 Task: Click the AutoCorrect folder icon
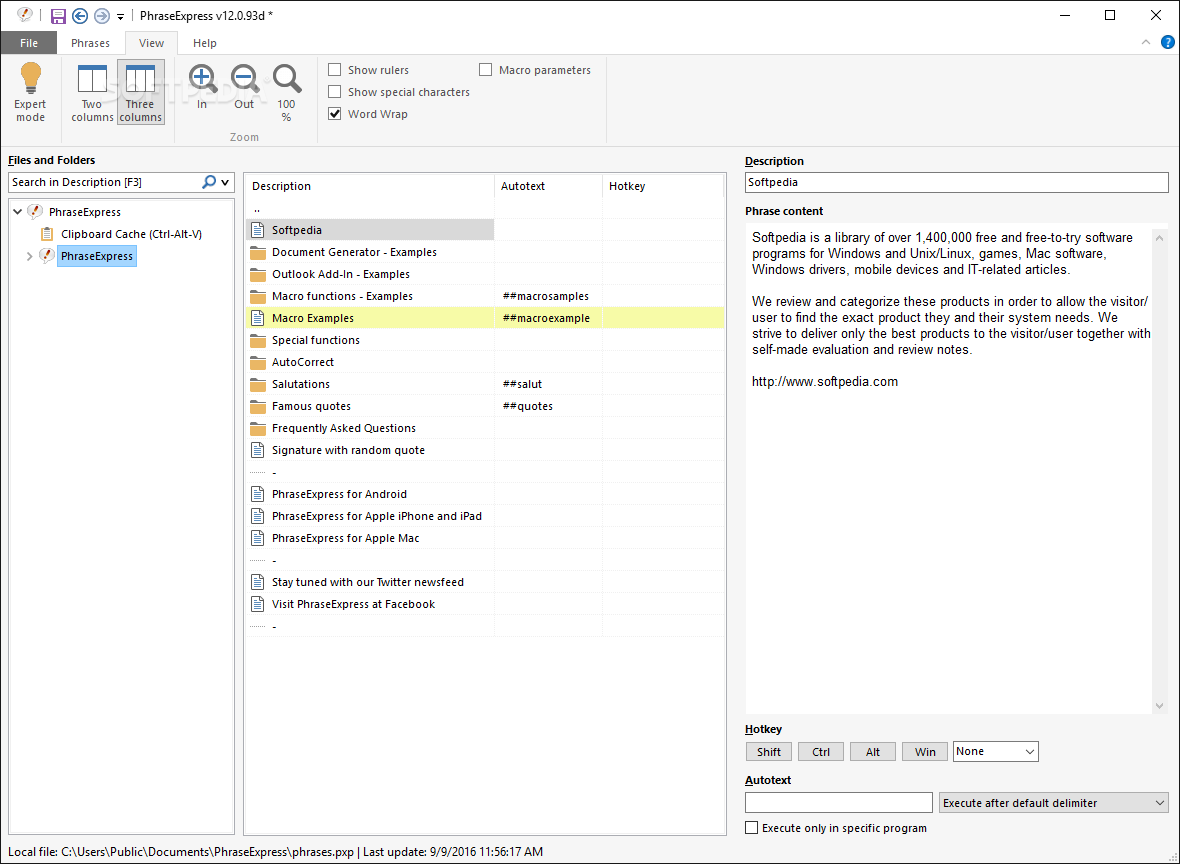[x=257, y=362]
